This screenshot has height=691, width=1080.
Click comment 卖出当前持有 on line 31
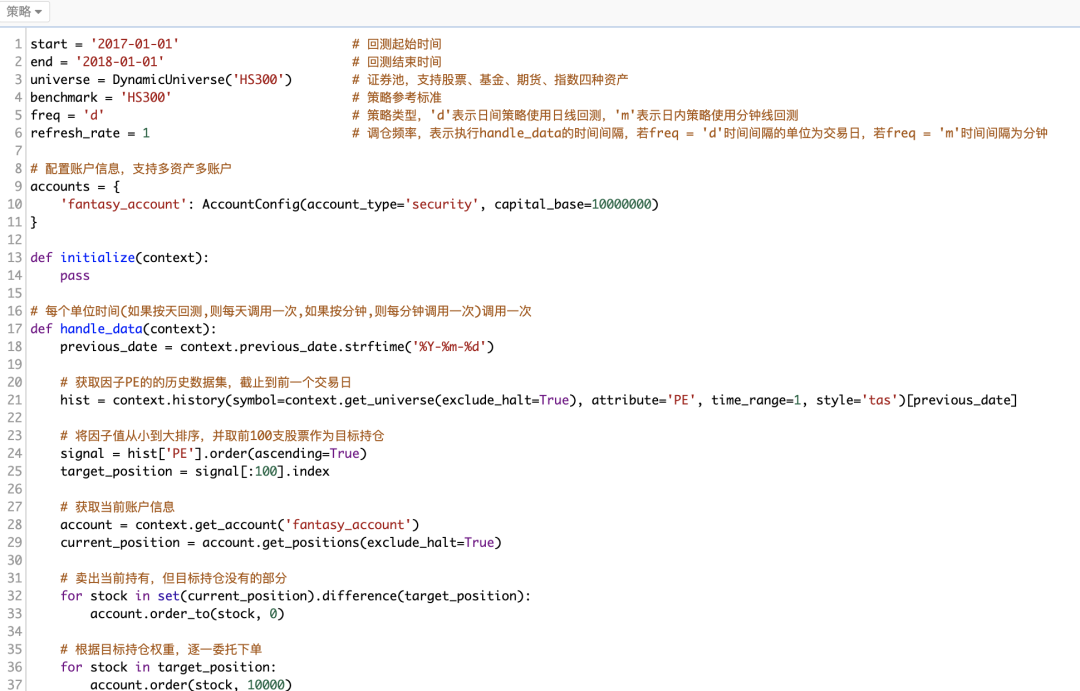[112, 578]
